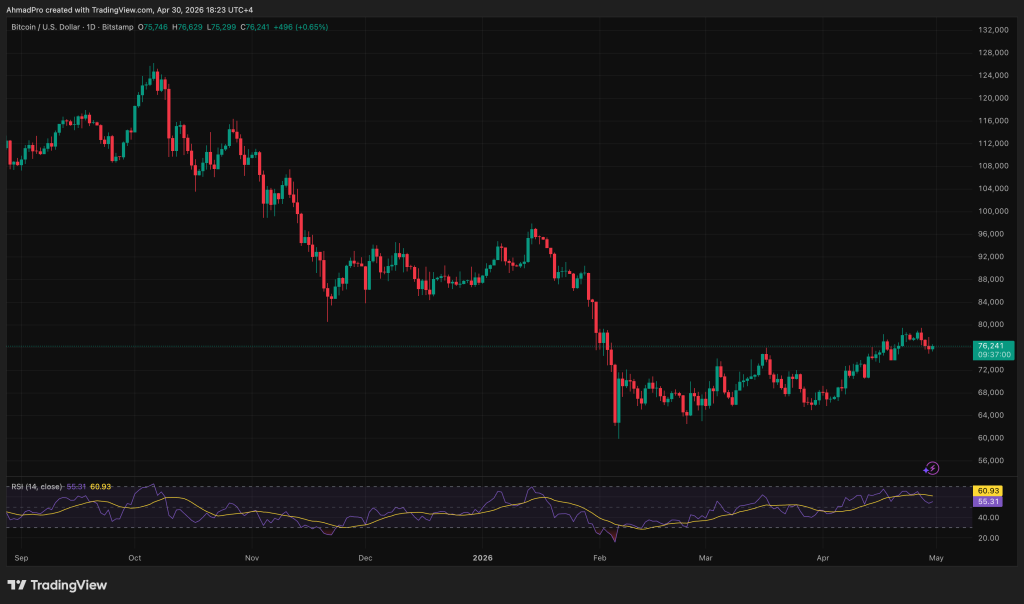The image size is (1024, 604).
Task: Click the Open value O75,746 in legend
Action: (155, 27)
